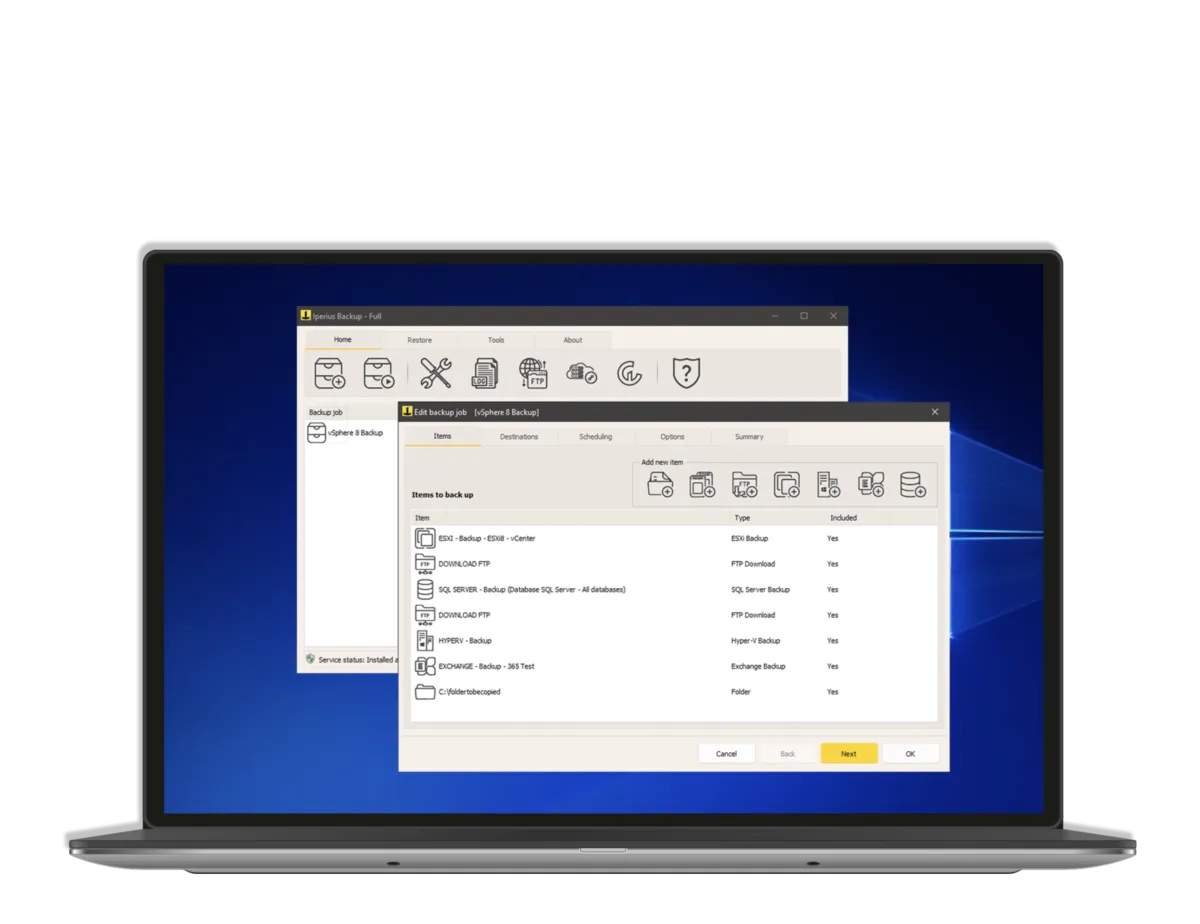Select the vSphere 8 Backup job entry
This screenshot has width=1200, height=924.
tap(346, 433)
